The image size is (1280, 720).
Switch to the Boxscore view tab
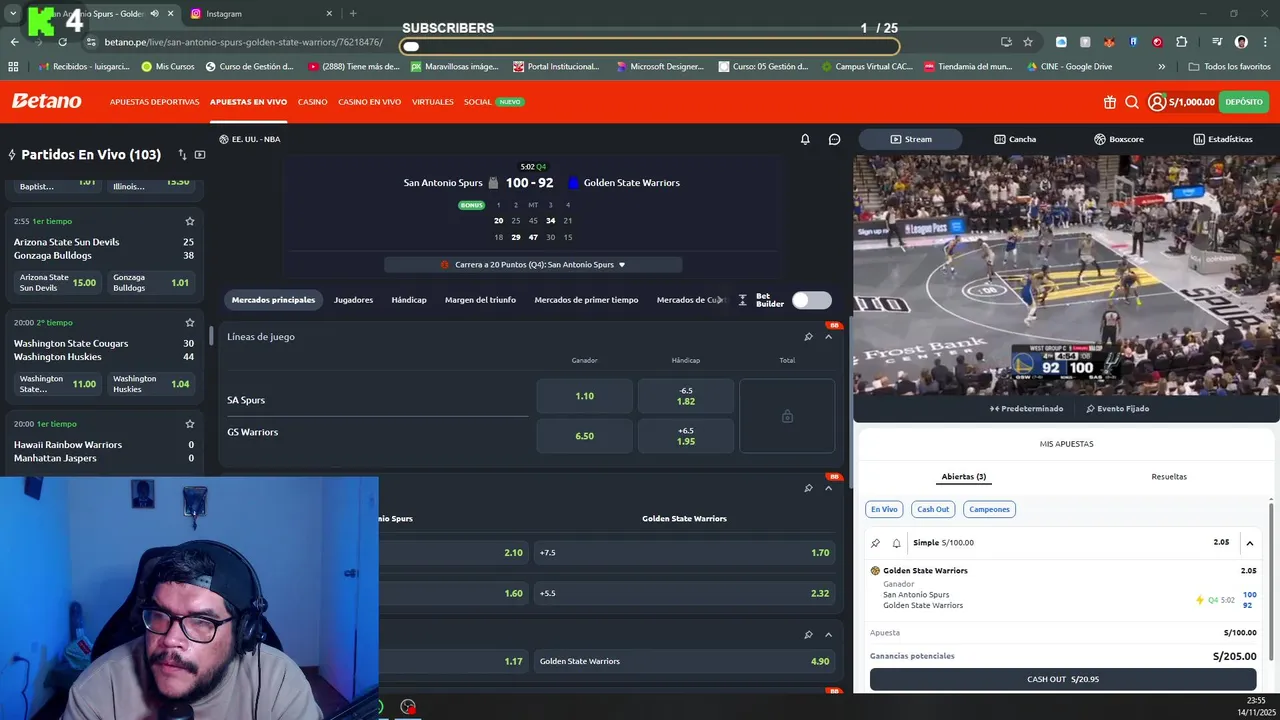(1118, 139)
